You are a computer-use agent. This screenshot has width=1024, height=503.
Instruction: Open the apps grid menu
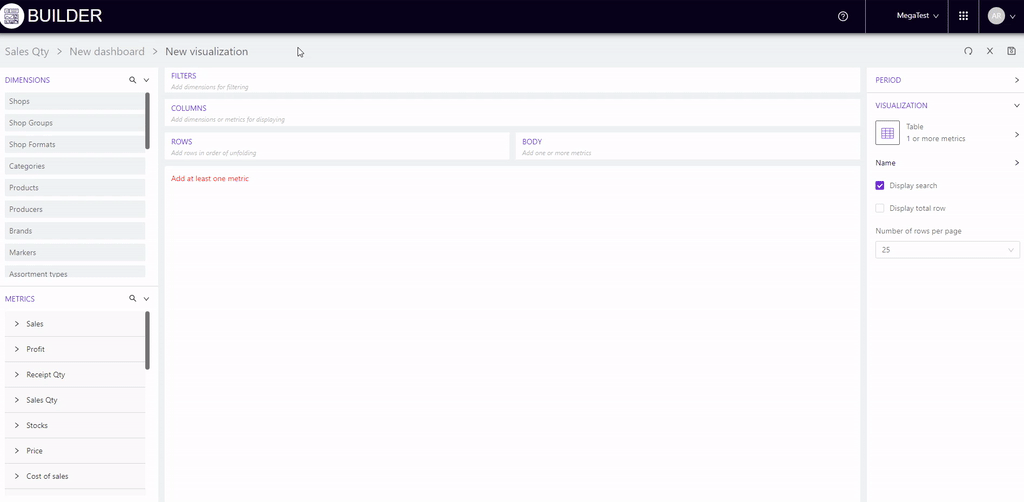(x=963, y=16)
